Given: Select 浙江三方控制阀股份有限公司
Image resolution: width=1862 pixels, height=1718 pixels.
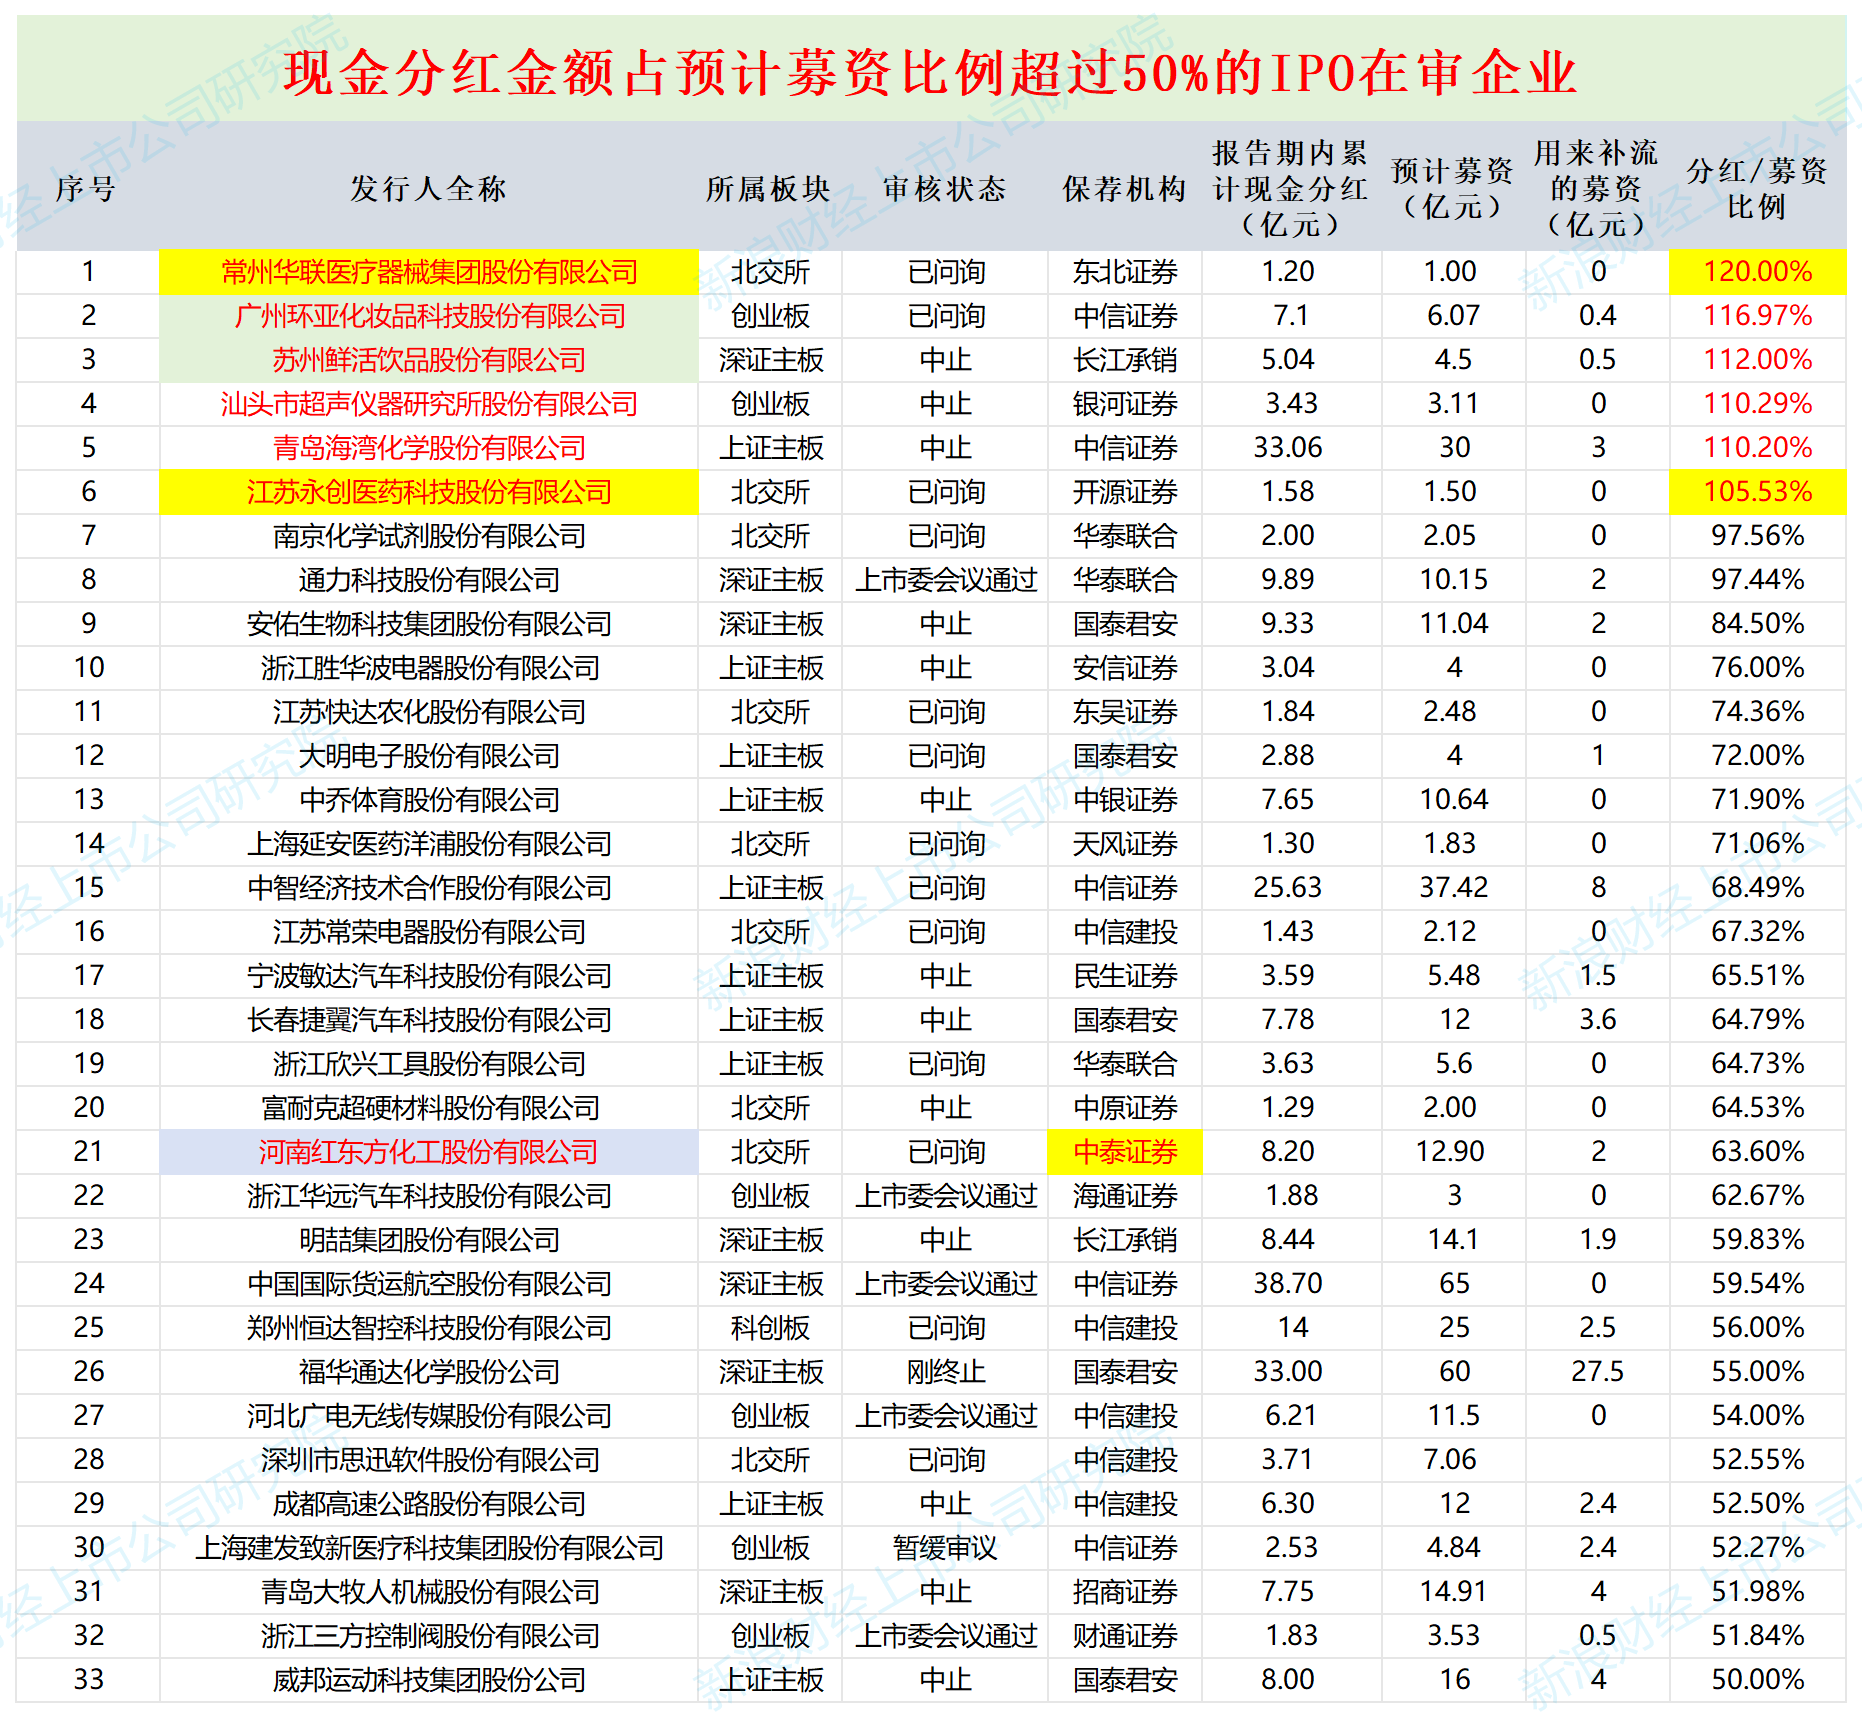Looking at the screenshot, I should point(429,1636).
